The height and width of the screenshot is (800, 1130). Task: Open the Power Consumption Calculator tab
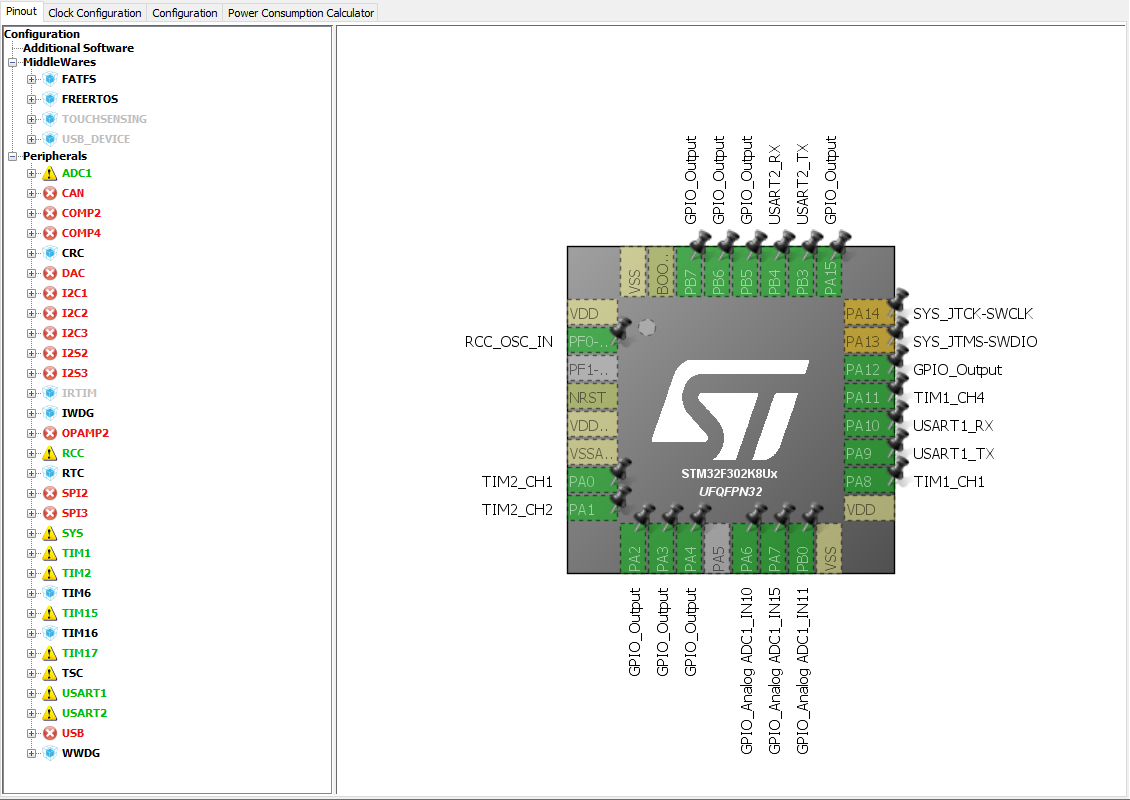coord(301,13)
